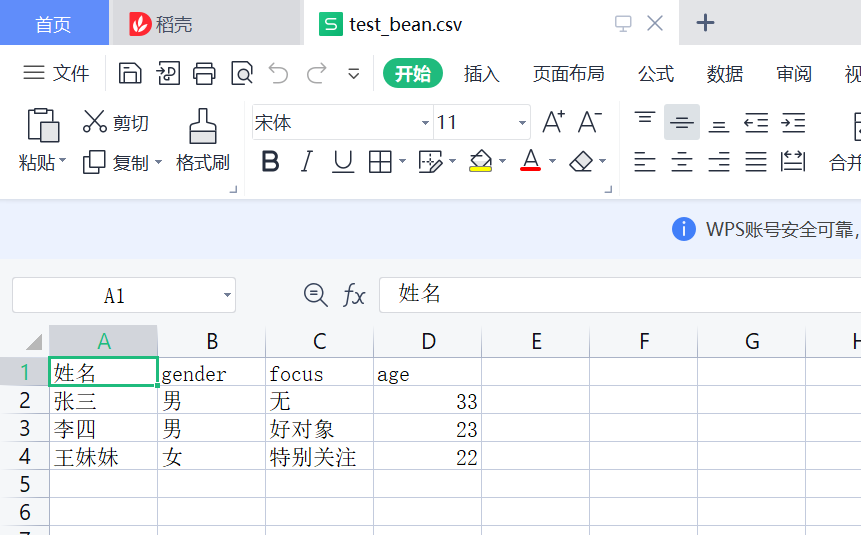
Task: Expand quick access toolbar customization arrow
Action: point(354,74)
